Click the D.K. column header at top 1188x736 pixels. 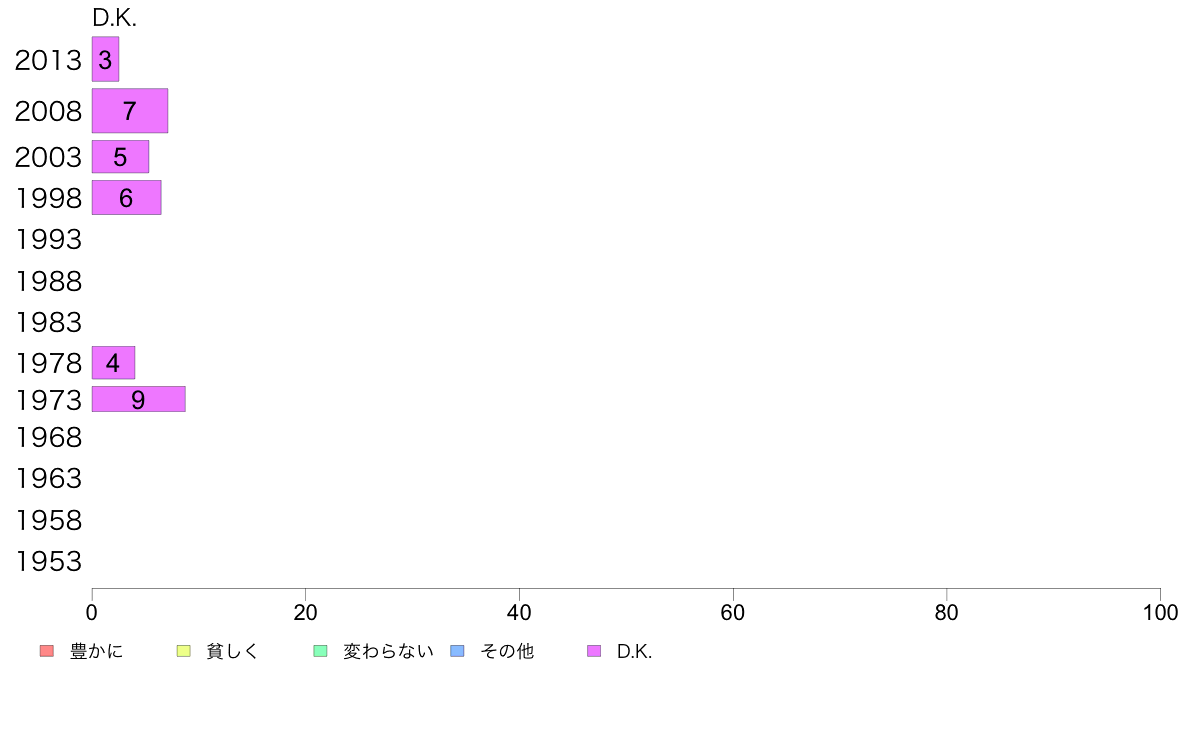[x=114, y=18]
